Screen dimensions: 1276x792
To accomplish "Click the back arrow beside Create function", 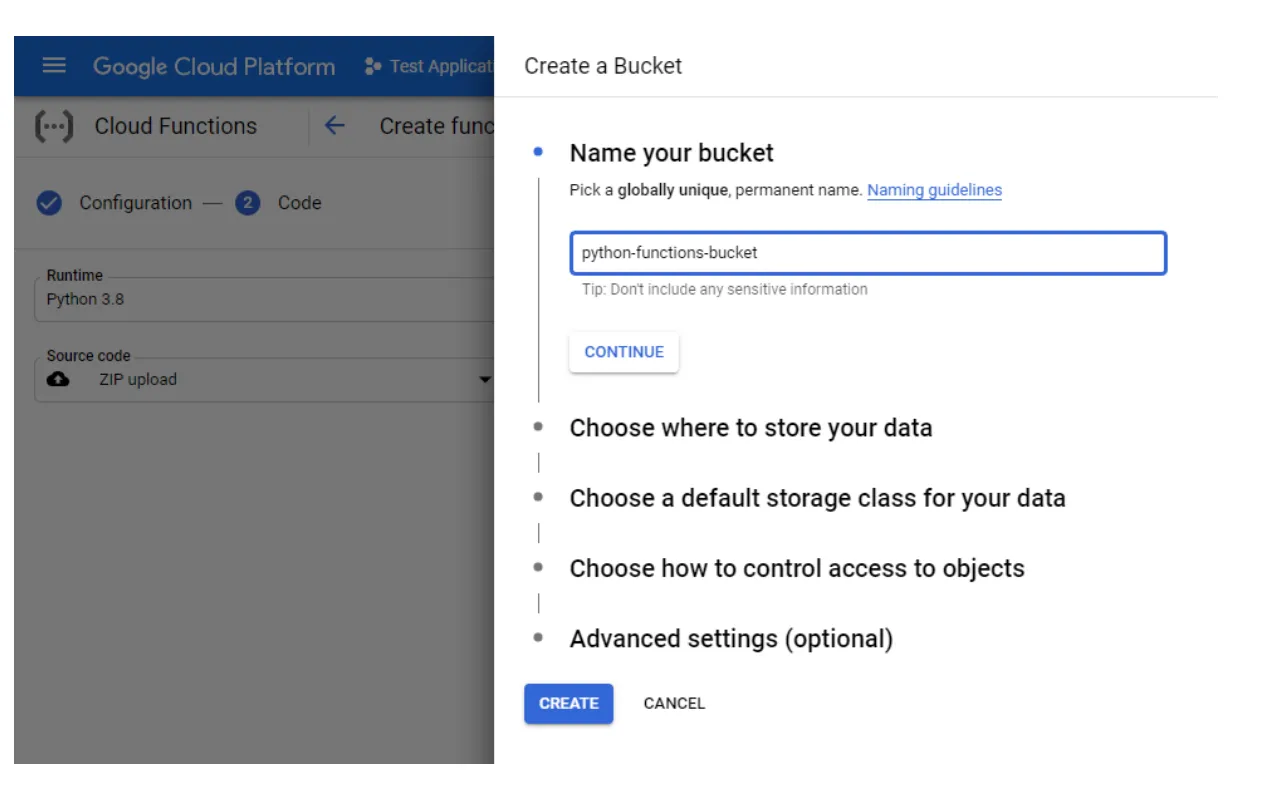I will [x=334, y=126].
